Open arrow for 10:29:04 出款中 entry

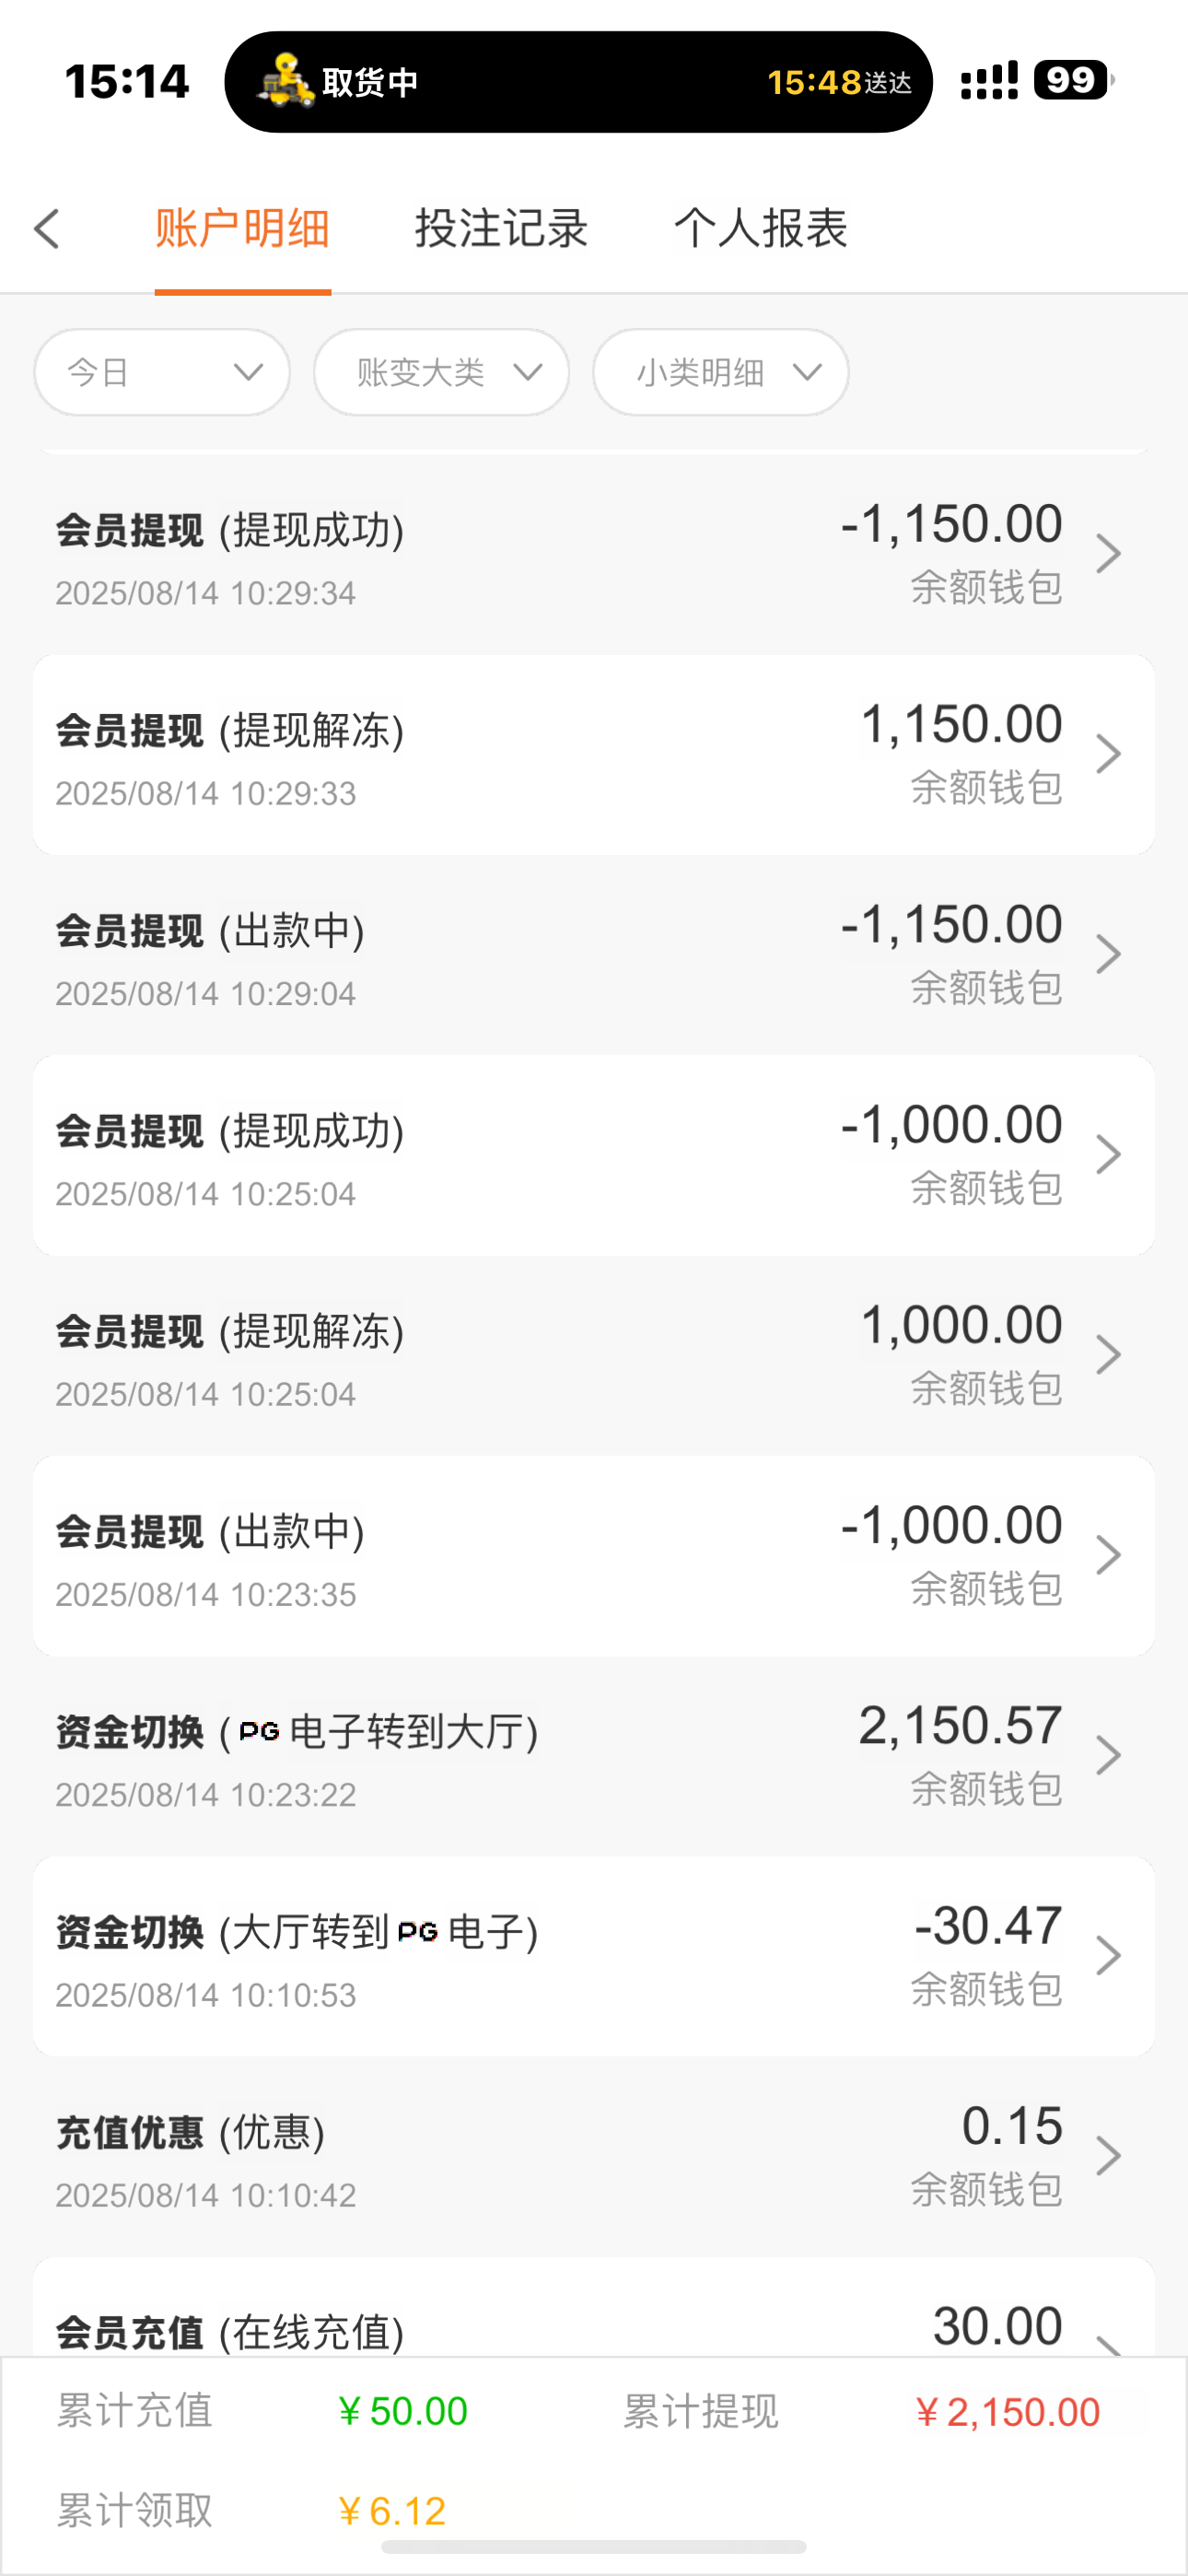(1107, 954)
